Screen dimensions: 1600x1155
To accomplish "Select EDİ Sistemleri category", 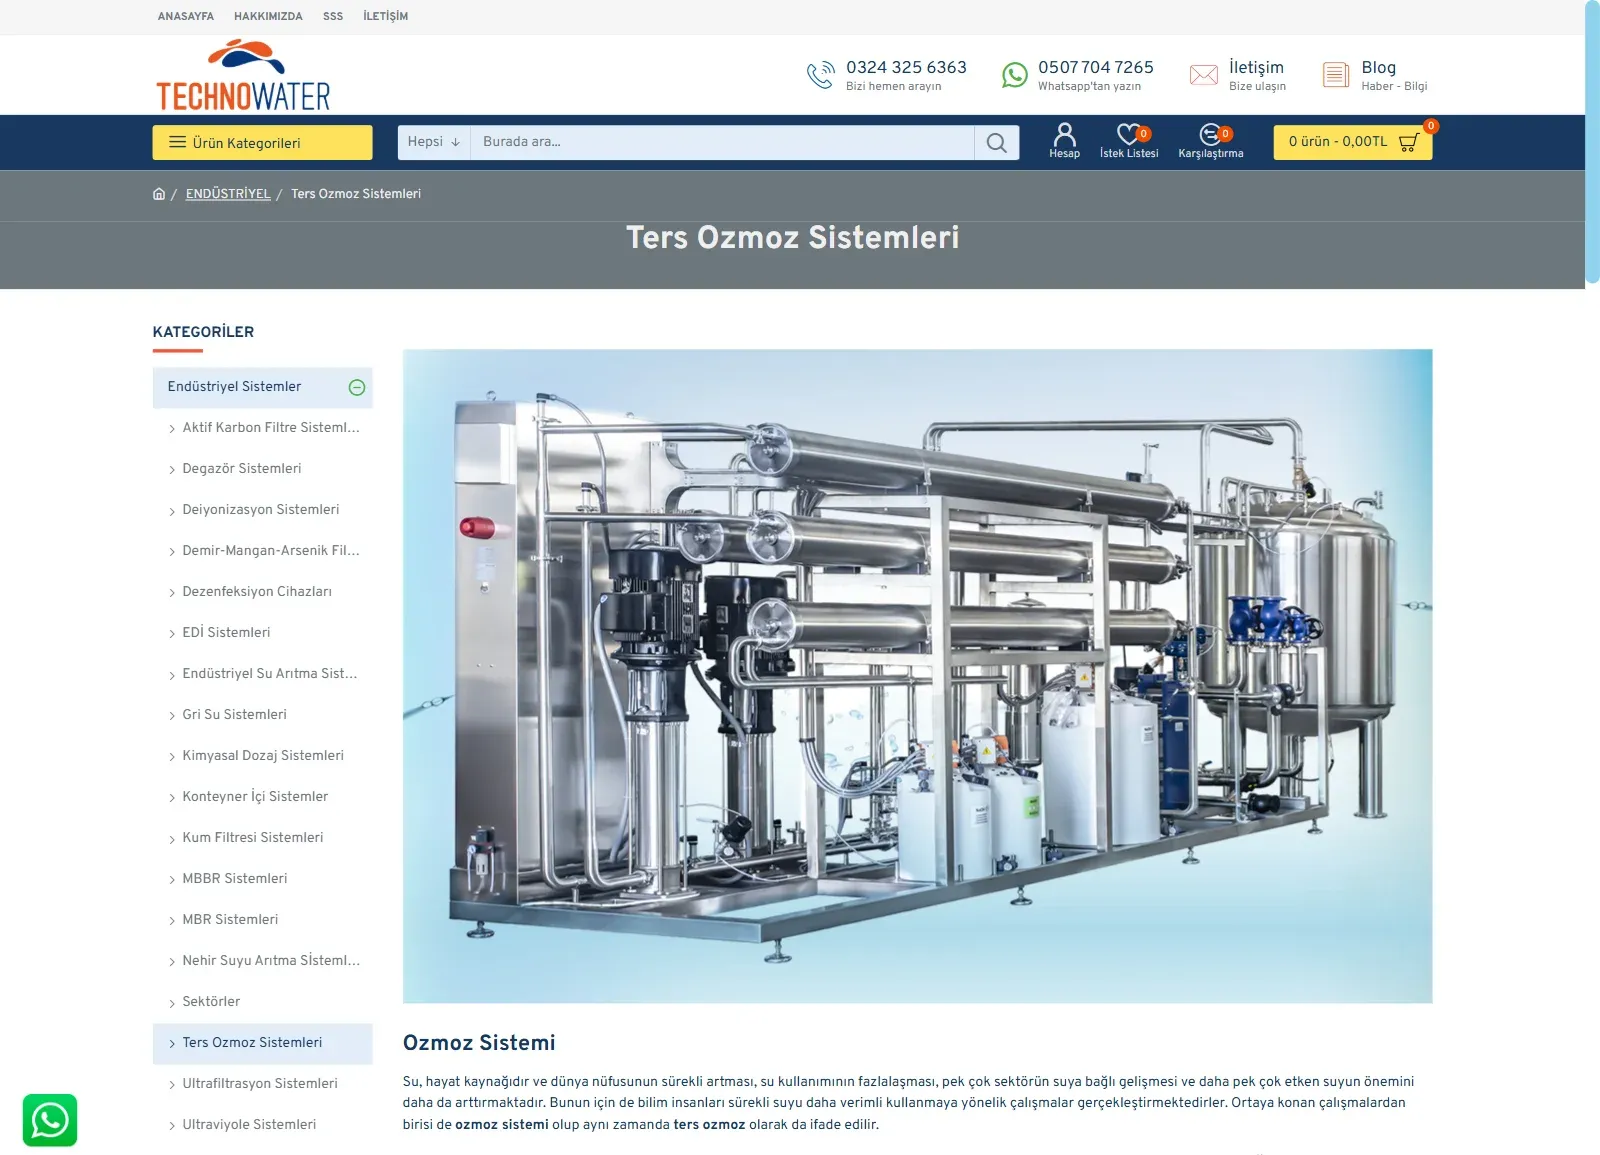I will tap(262, 633).
